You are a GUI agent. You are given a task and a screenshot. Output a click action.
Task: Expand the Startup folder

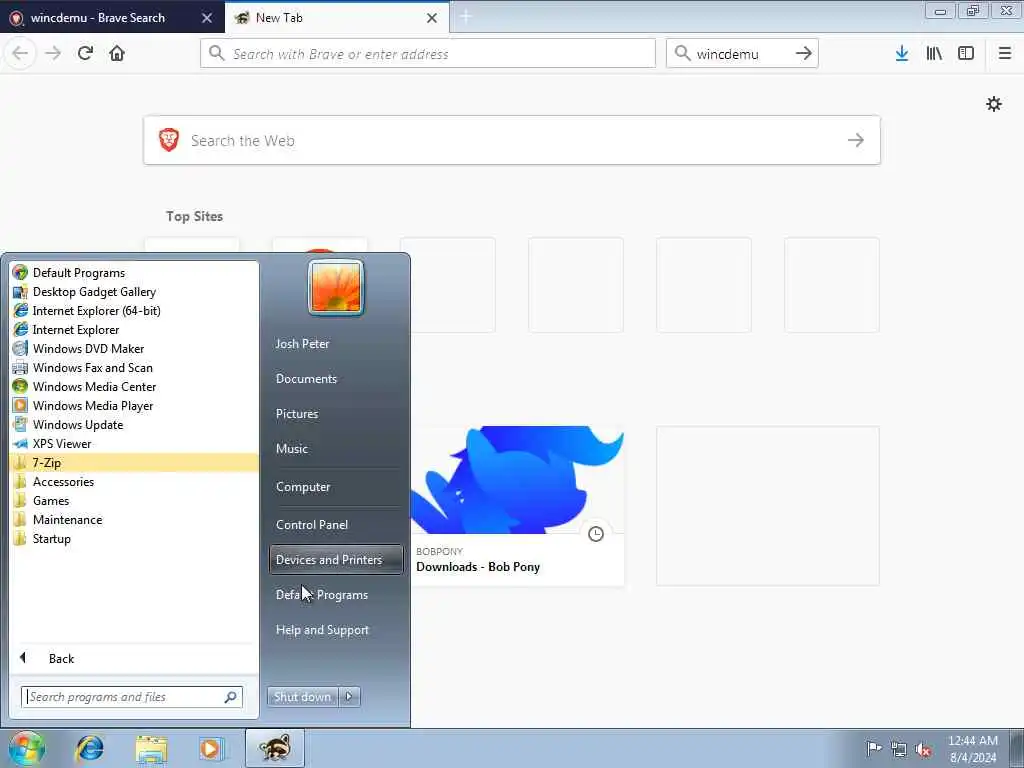[x=134, y=538]
